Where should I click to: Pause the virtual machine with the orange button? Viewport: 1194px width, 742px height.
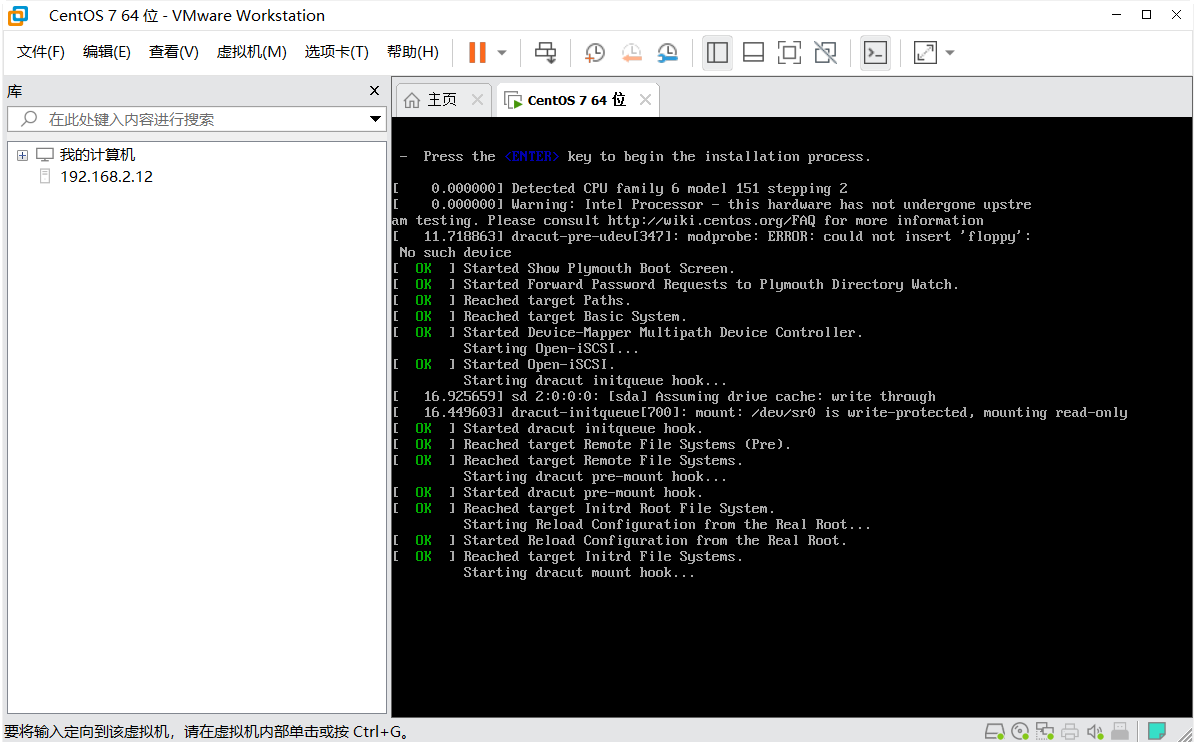tap(477, 52)
